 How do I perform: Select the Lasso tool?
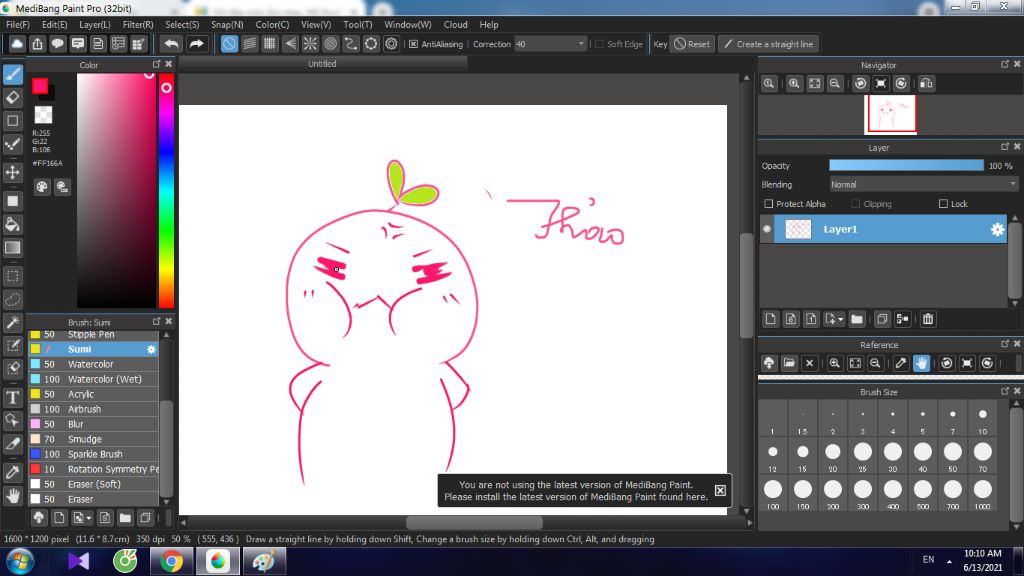point(13,300)
